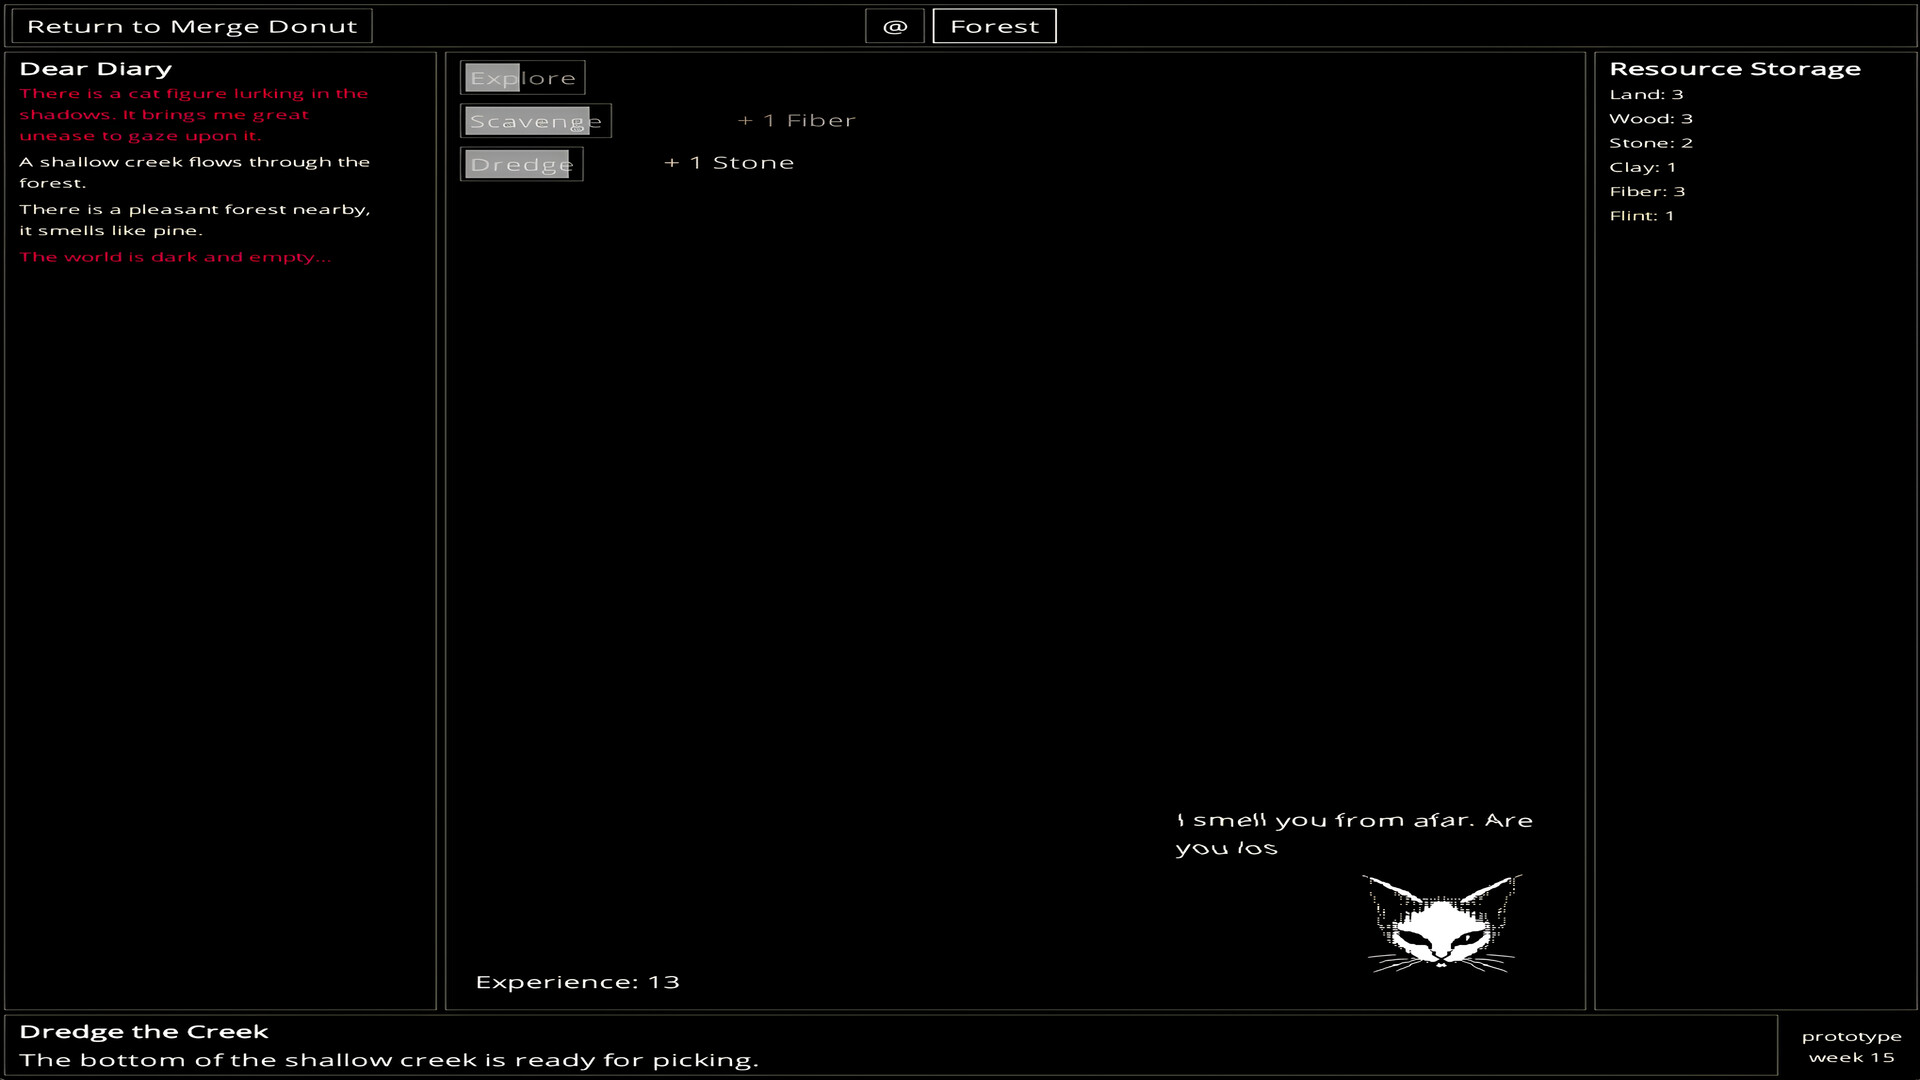1920x1080 pixels.
Task: Click the Dredge the Creek description heading
Action: point(144,1032)
